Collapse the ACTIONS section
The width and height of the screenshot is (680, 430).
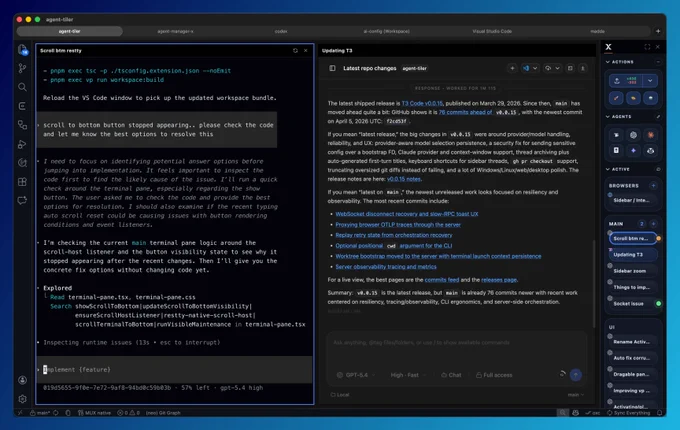point(620,62)
